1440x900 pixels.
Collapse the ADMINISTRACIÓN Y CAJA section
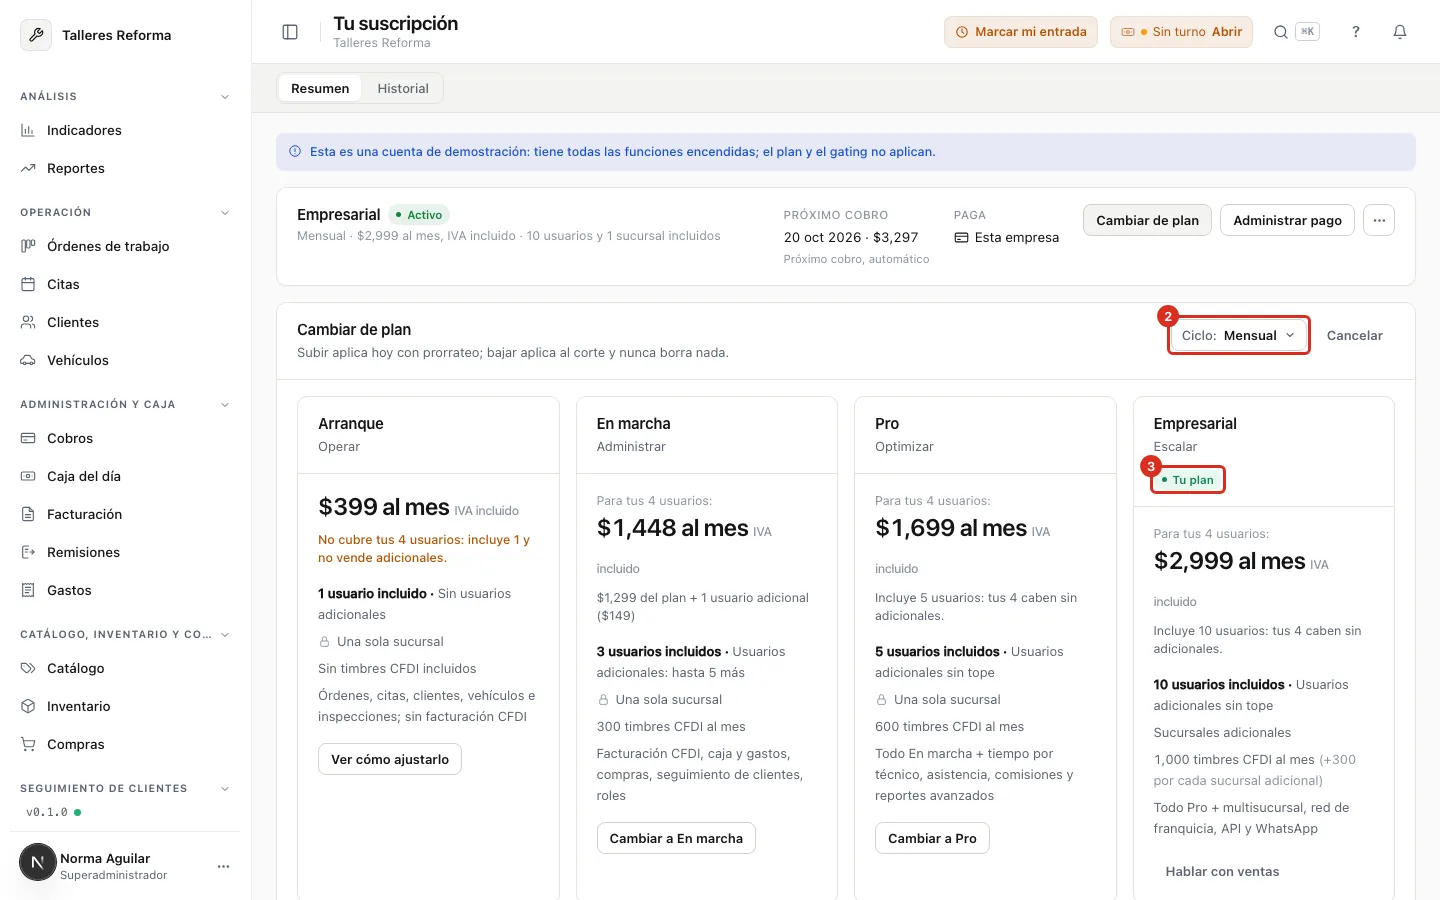point(225,405)
